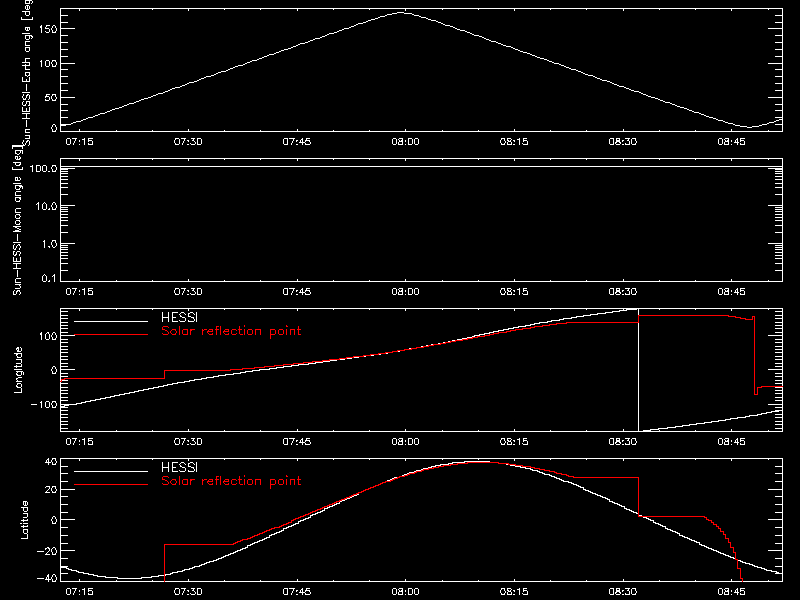Click -100 tick on Longitude axis
Screen dimensions: 800x600
pos(44,404)
